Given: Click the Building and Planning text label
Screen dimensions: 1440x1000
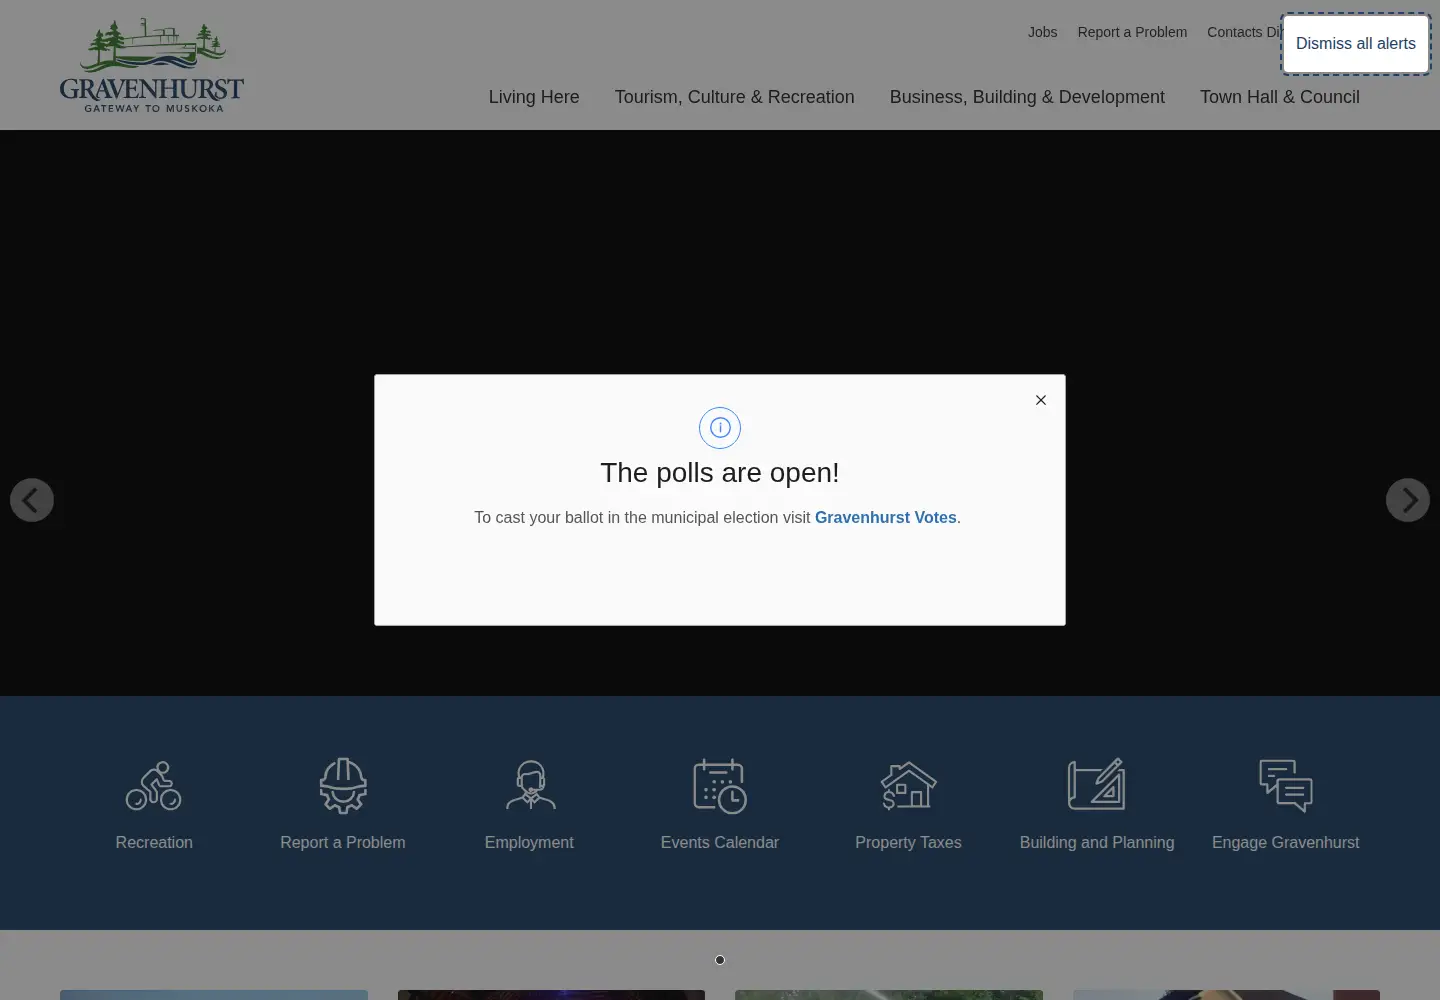Looking at the screenshot, I should pyautogui.click(x=1097, y=843).
